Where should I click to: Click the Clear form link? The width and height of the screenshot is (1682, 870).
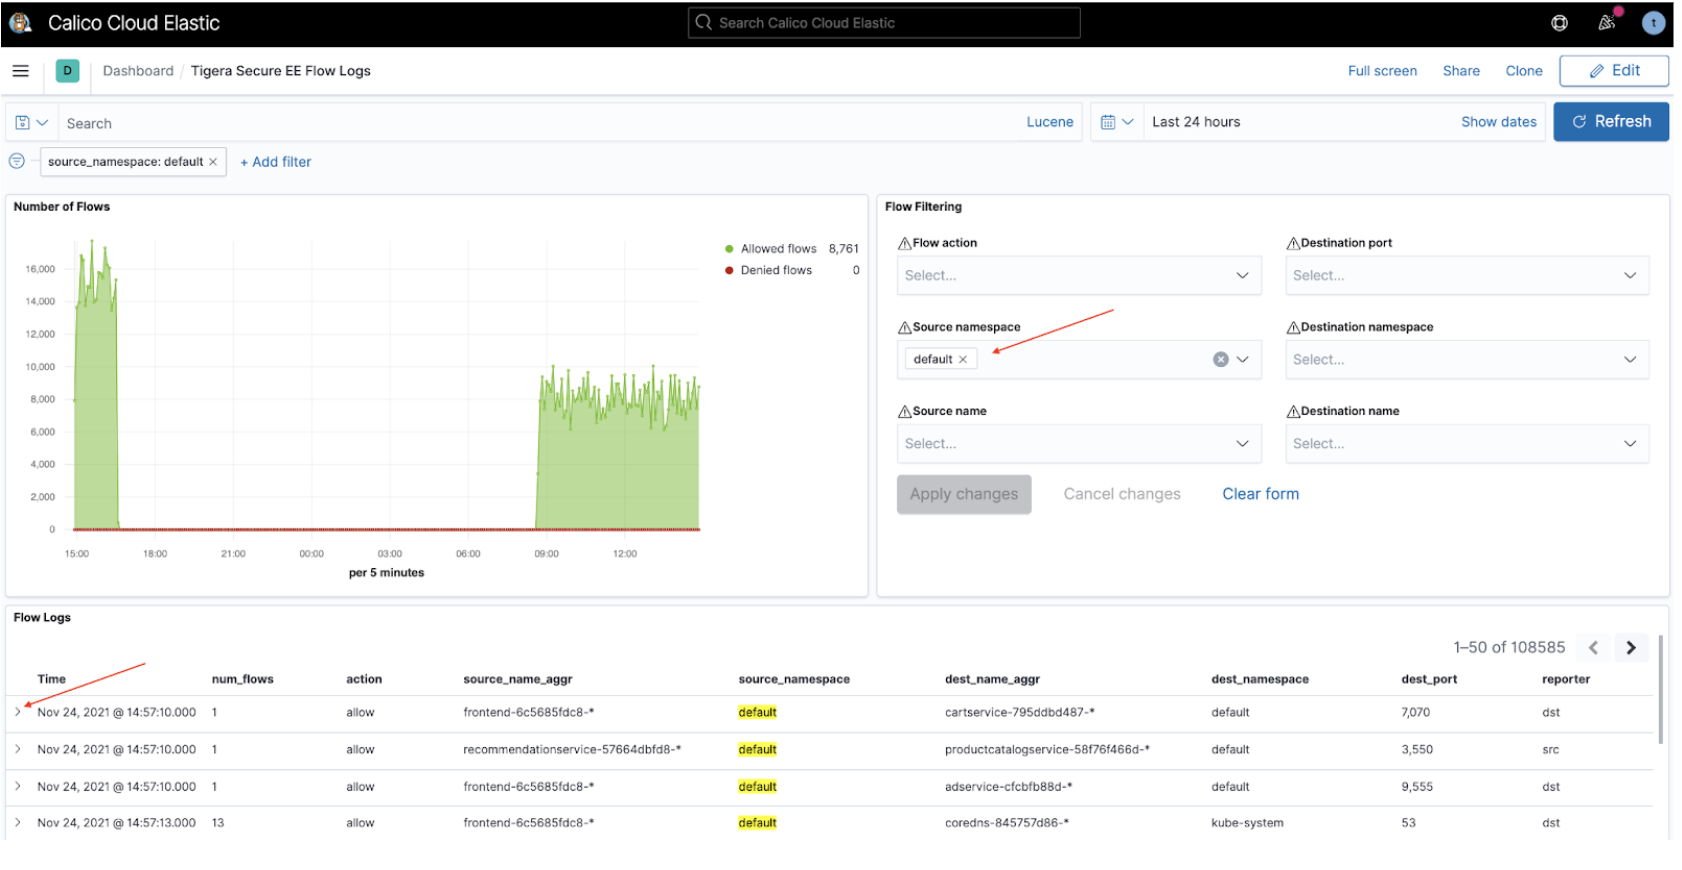pyautogui.click(x=1260, y=494)
